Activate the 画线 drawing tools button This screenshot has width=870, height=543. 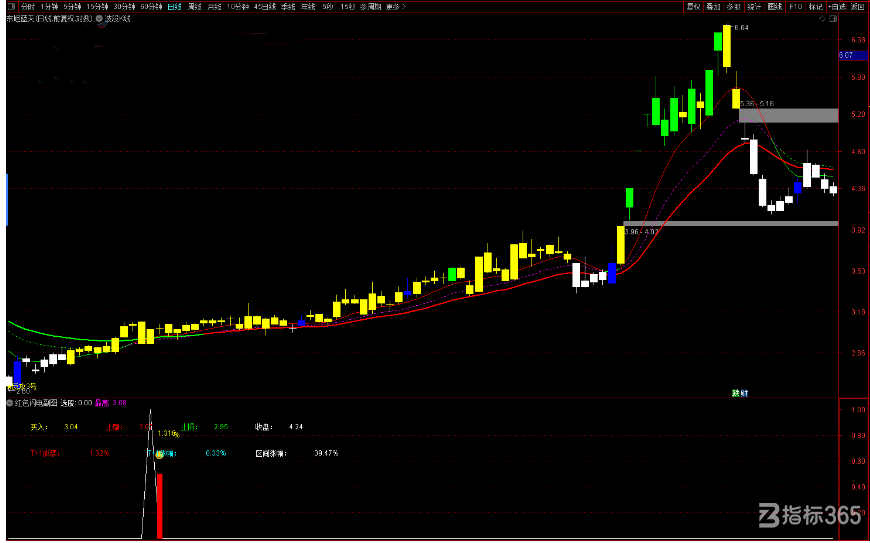[774, 7]
